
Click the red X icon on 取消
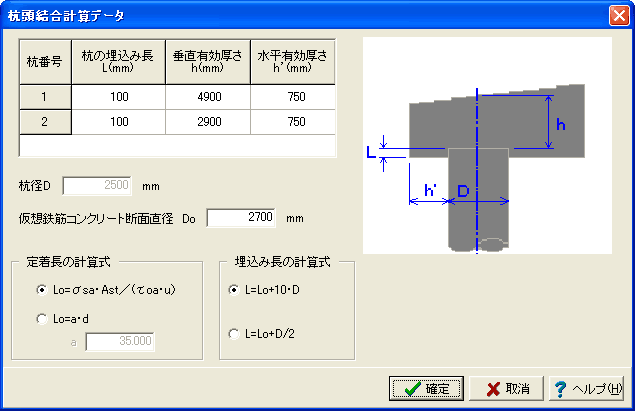(x=493, y=389)
